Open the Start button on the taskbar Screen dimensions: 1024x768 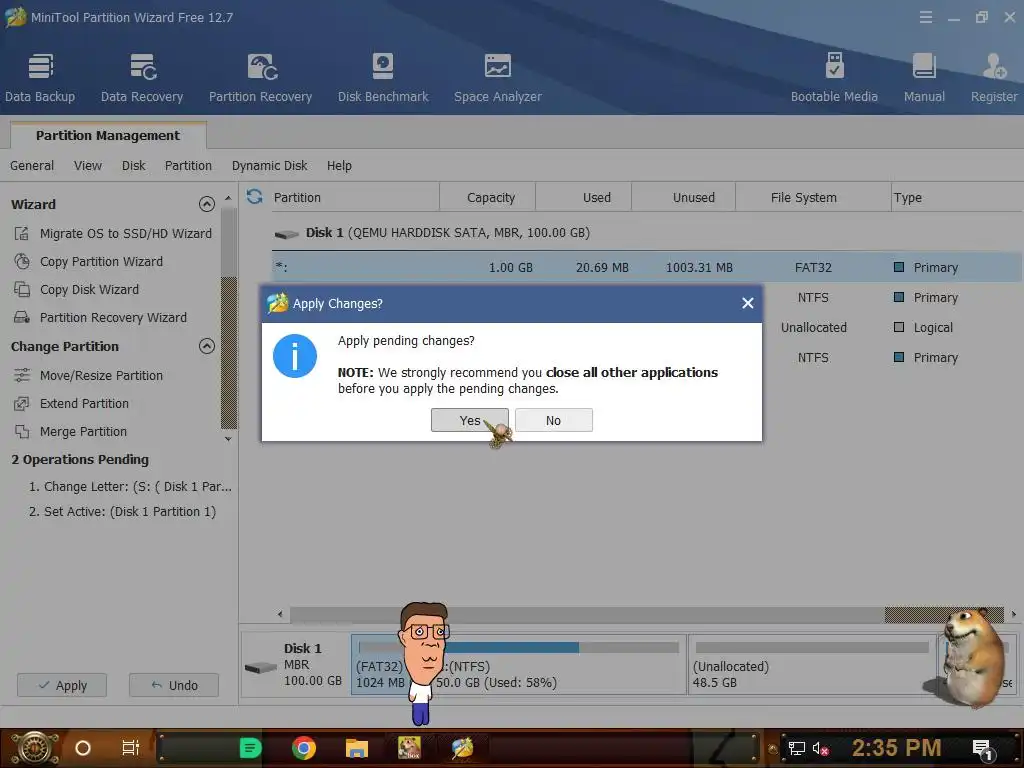tap(35, 748)
